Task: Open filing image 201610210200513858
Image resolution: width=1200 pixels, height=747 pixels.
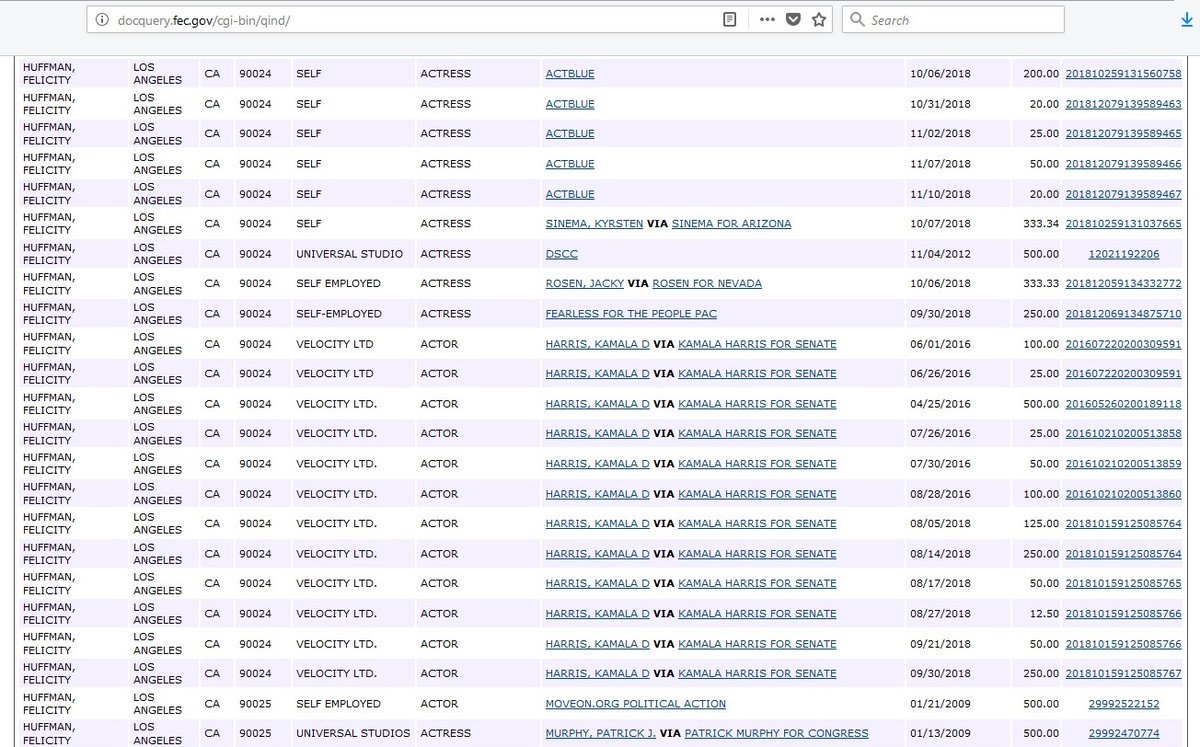Action: click(x=1123, y=434)
